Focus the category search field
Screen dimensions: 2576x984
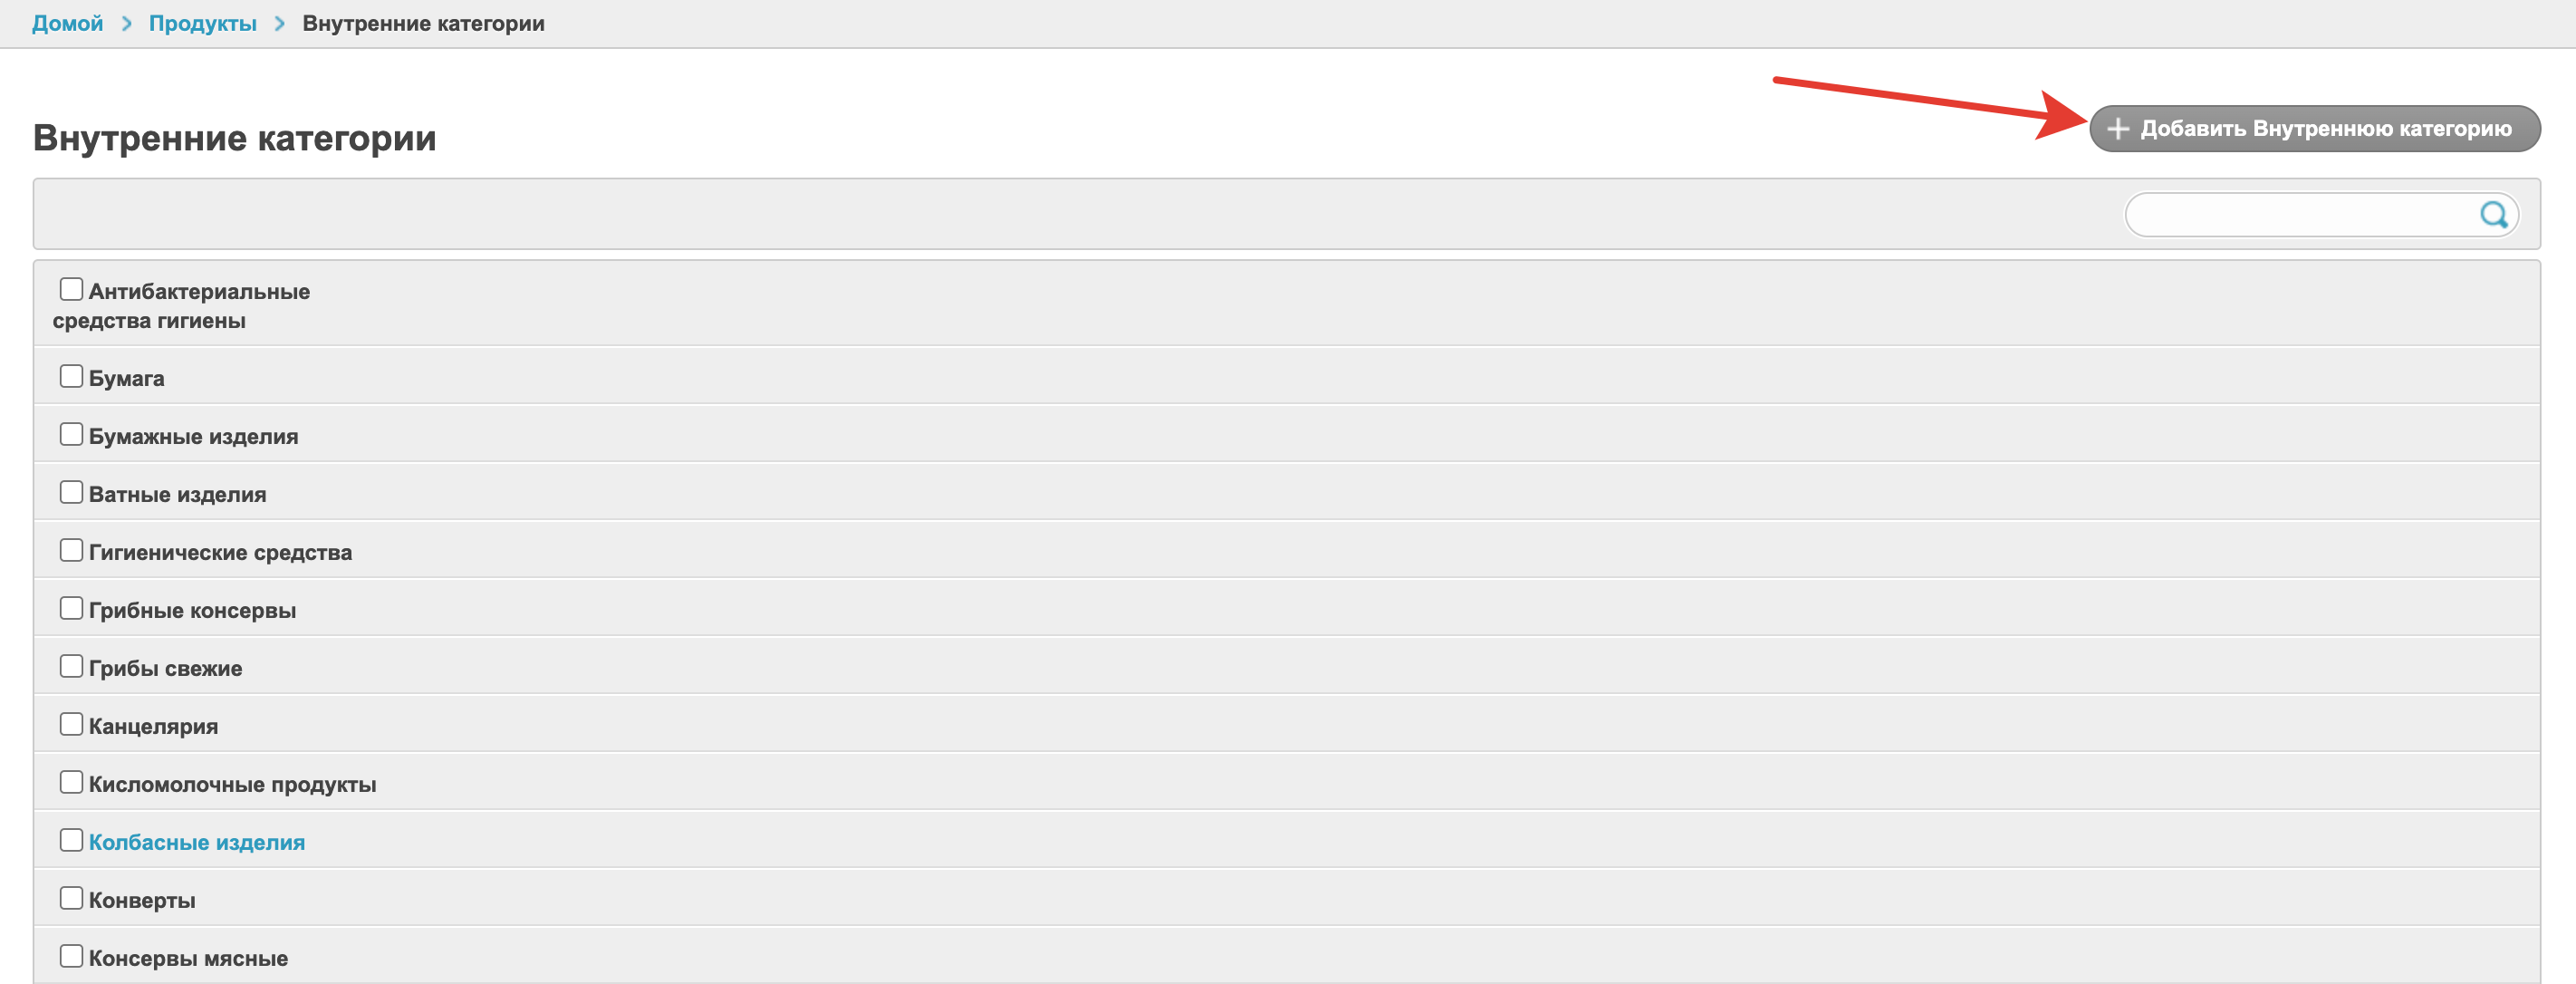(x=2300, y=215)
